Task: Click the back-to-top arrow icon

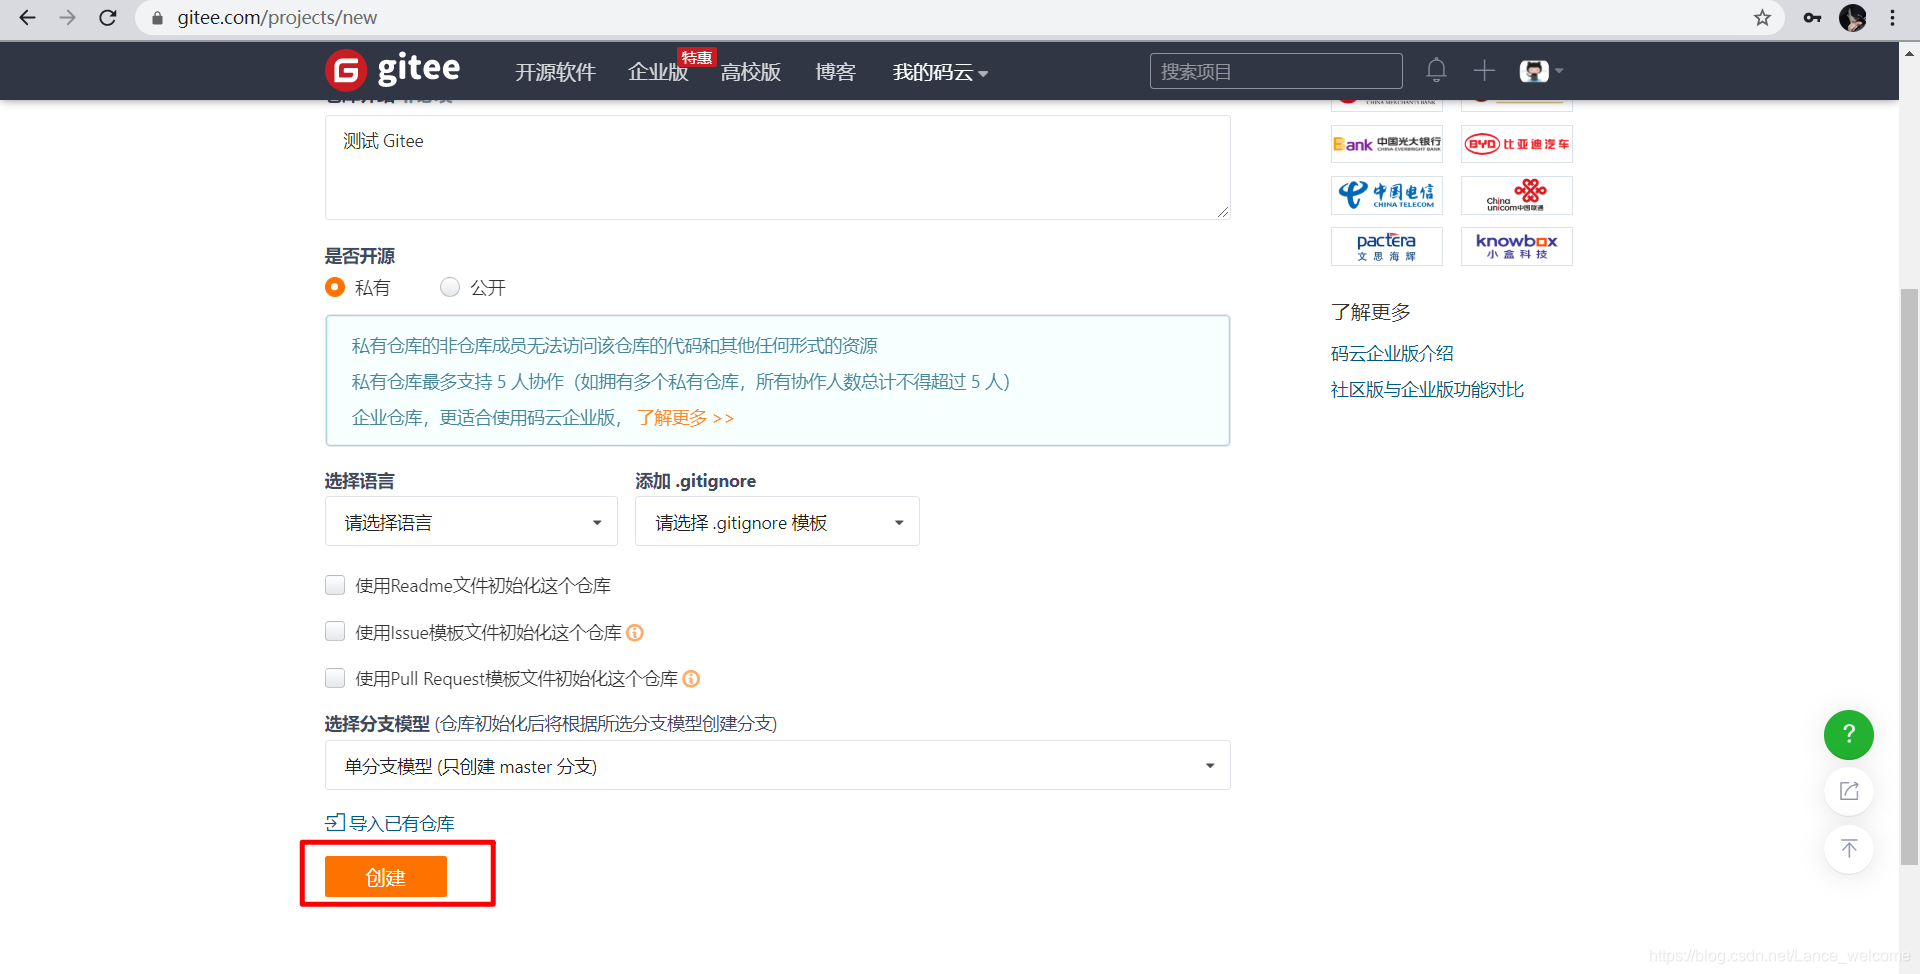Action: click(1848, 849)
